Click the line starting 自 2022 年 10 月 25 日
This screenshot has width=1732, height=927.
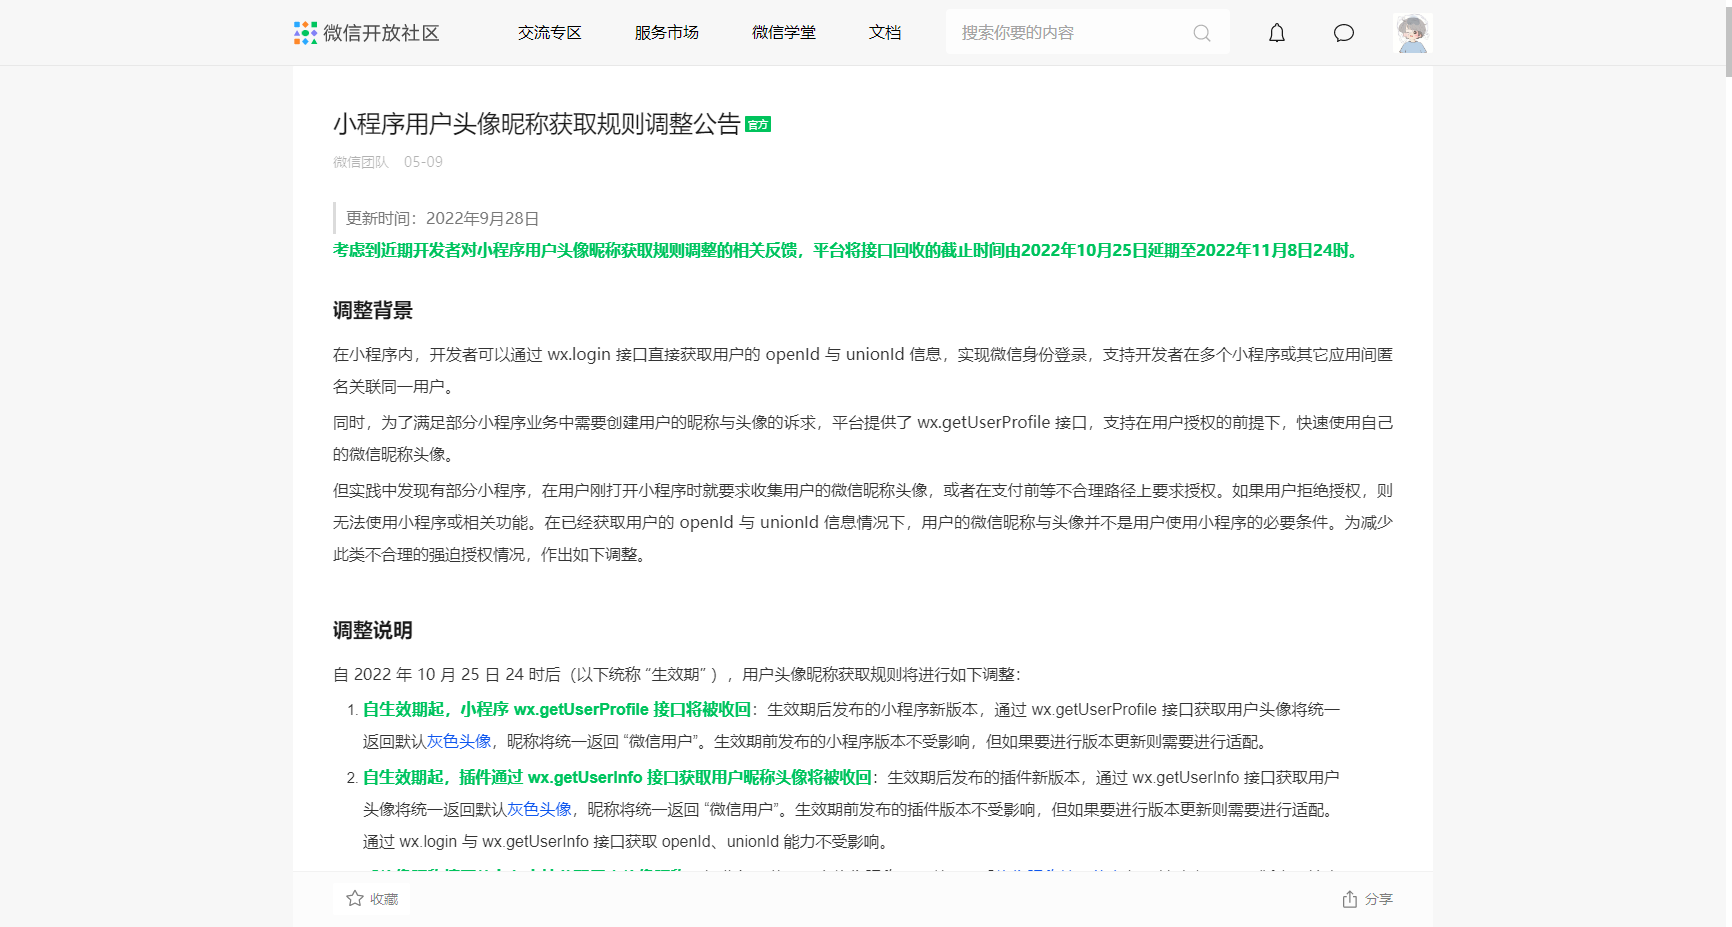point(677,674)
